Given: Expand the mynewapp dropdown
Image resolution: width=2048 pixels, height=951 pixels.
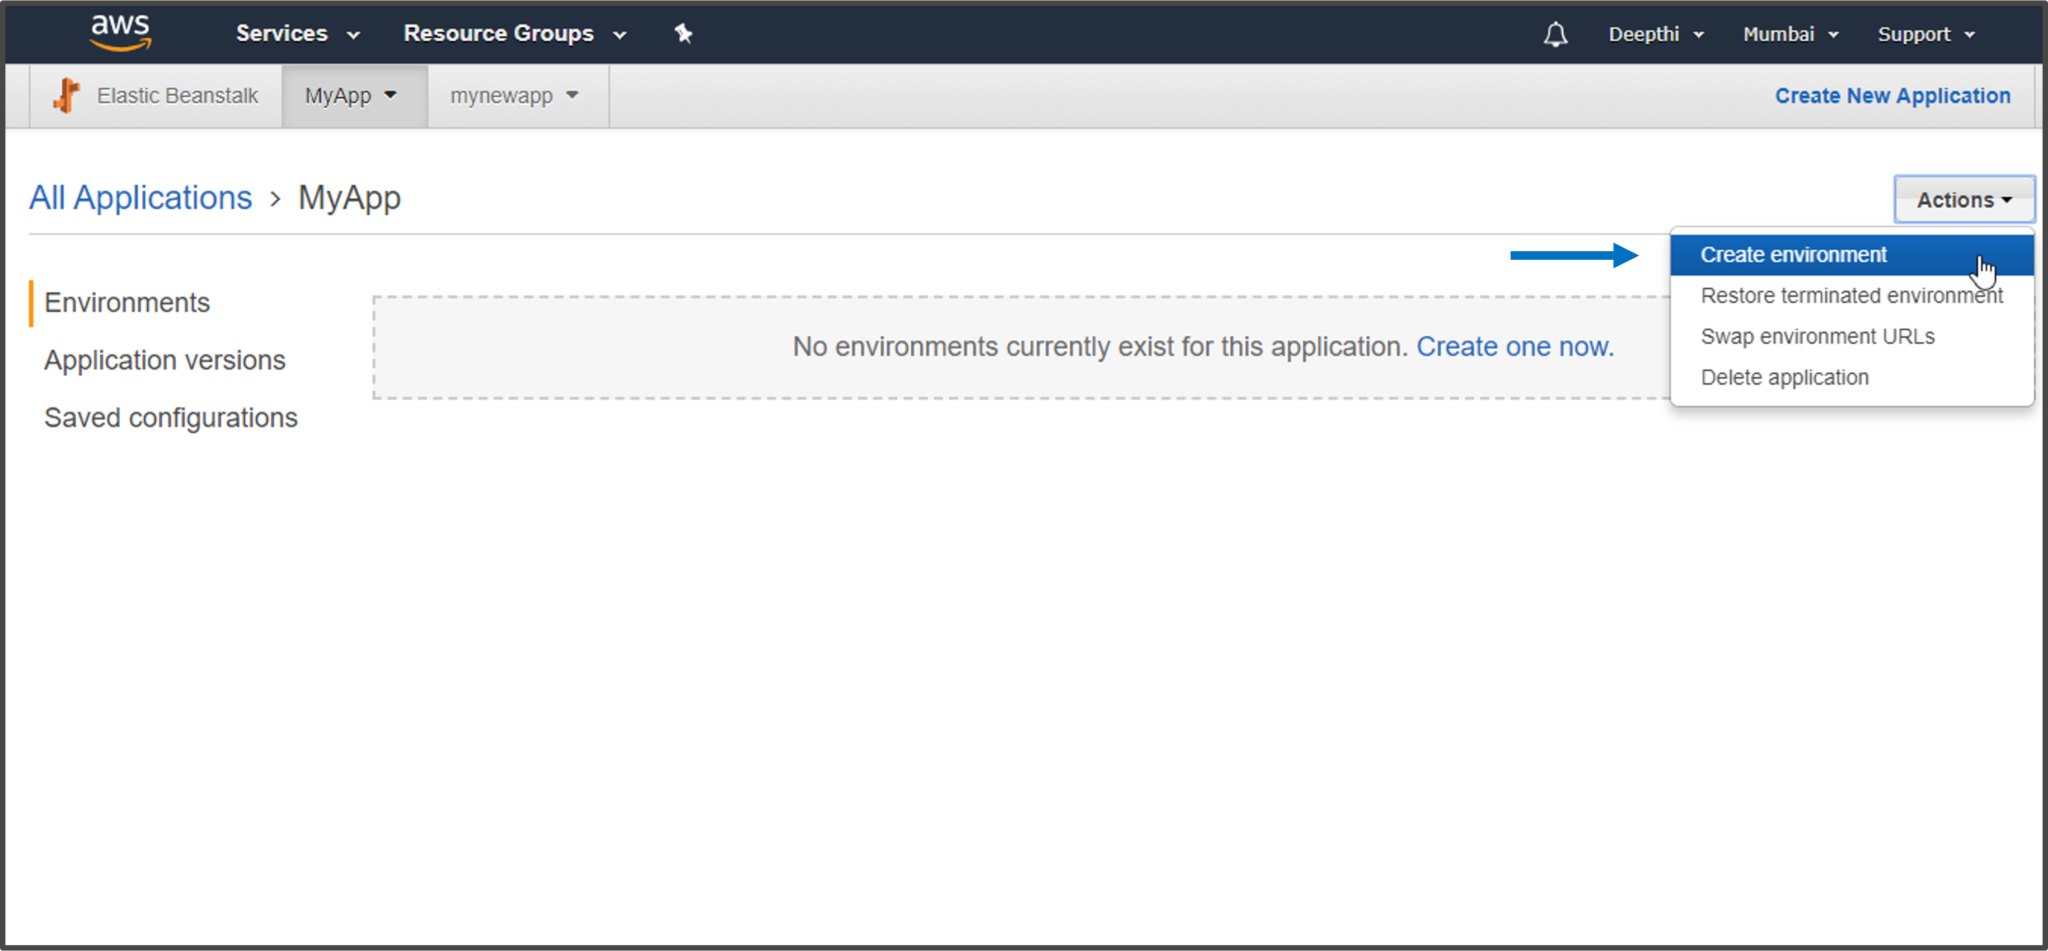Looking at the screenshot, I should click(516, 96).
